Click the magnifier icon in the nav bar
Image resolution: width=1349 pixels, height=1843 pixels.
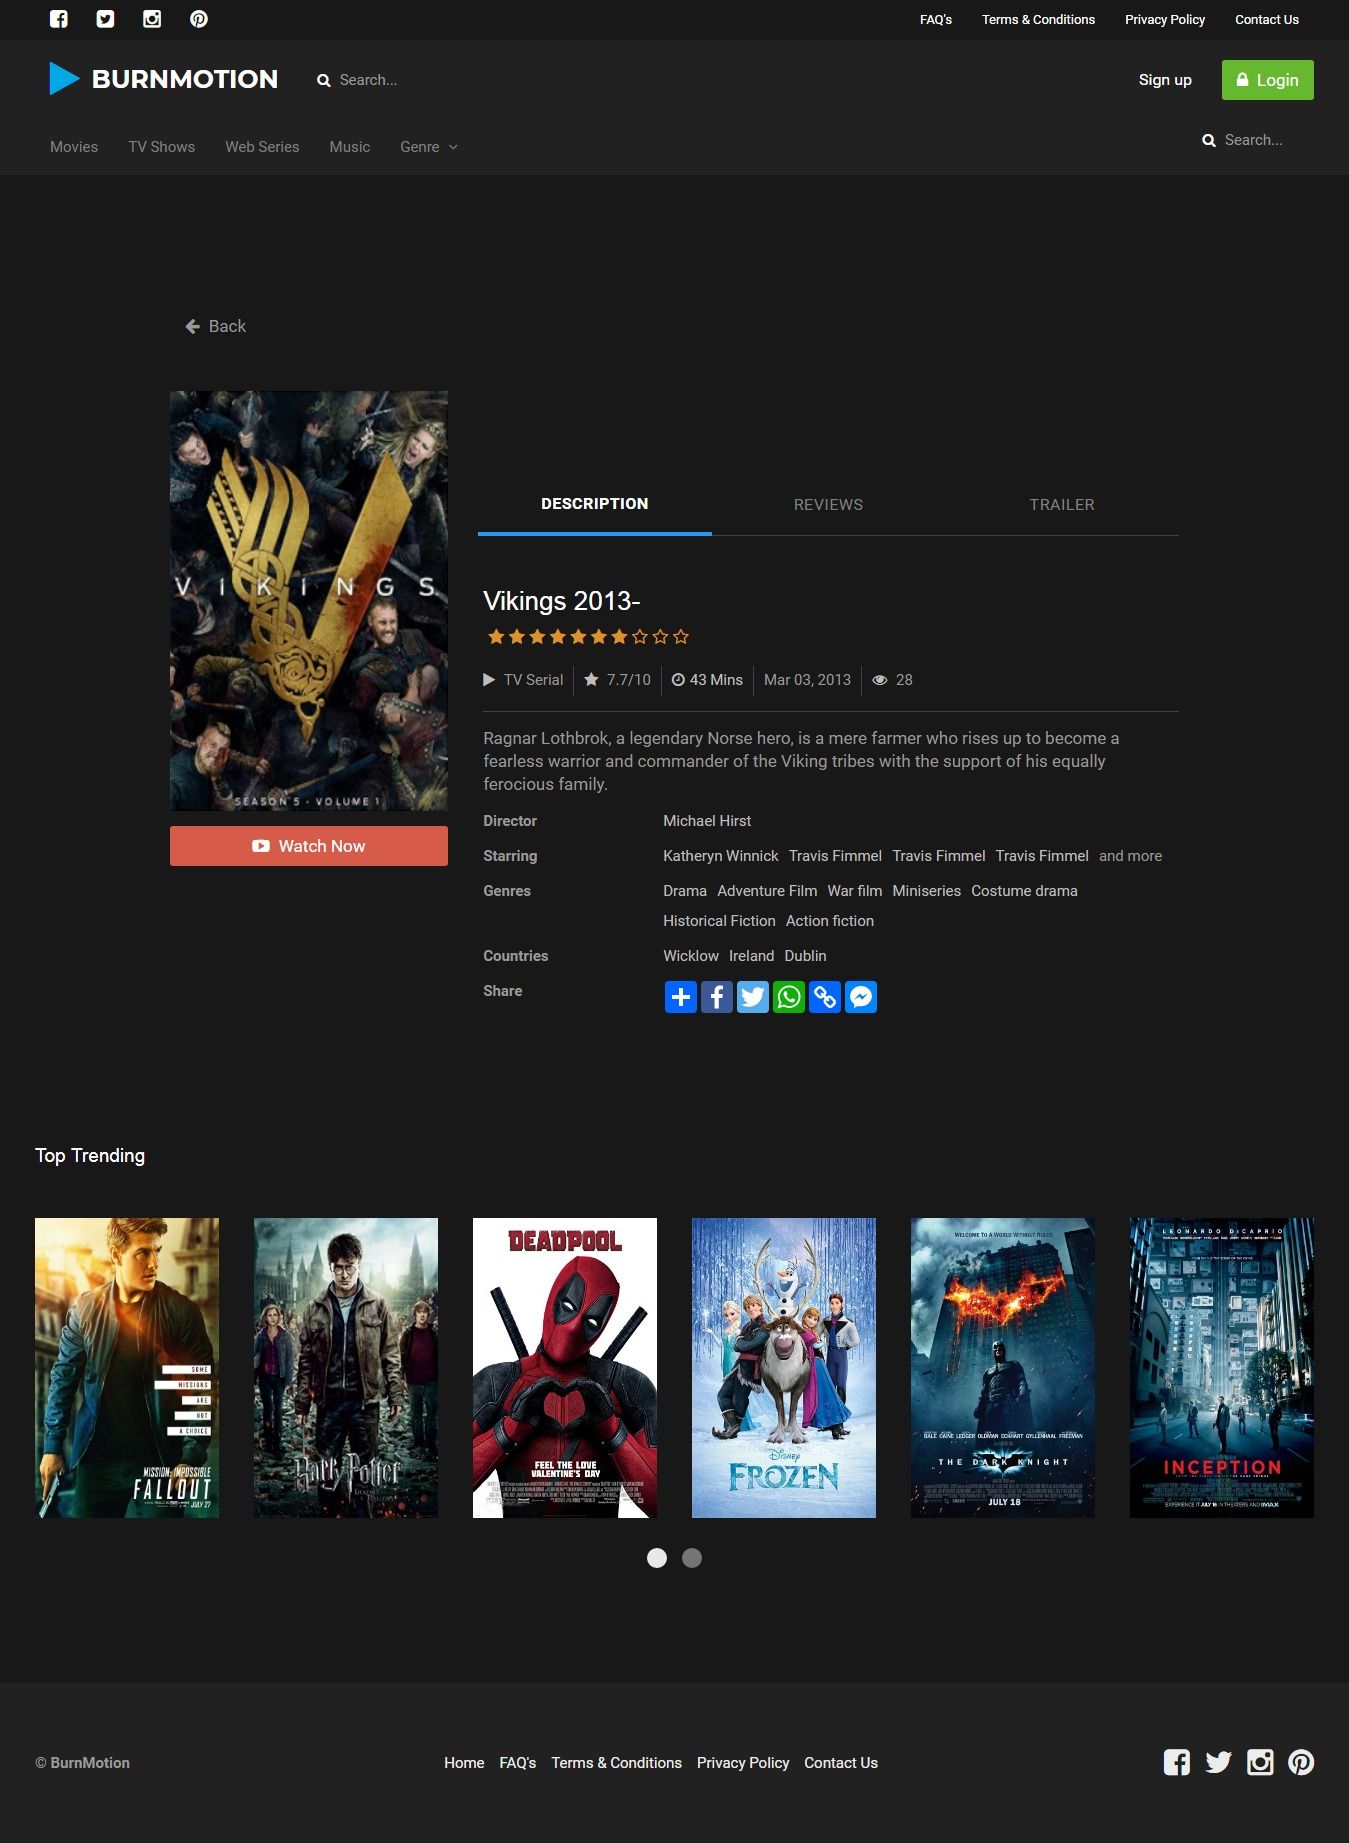[1209, 140]
